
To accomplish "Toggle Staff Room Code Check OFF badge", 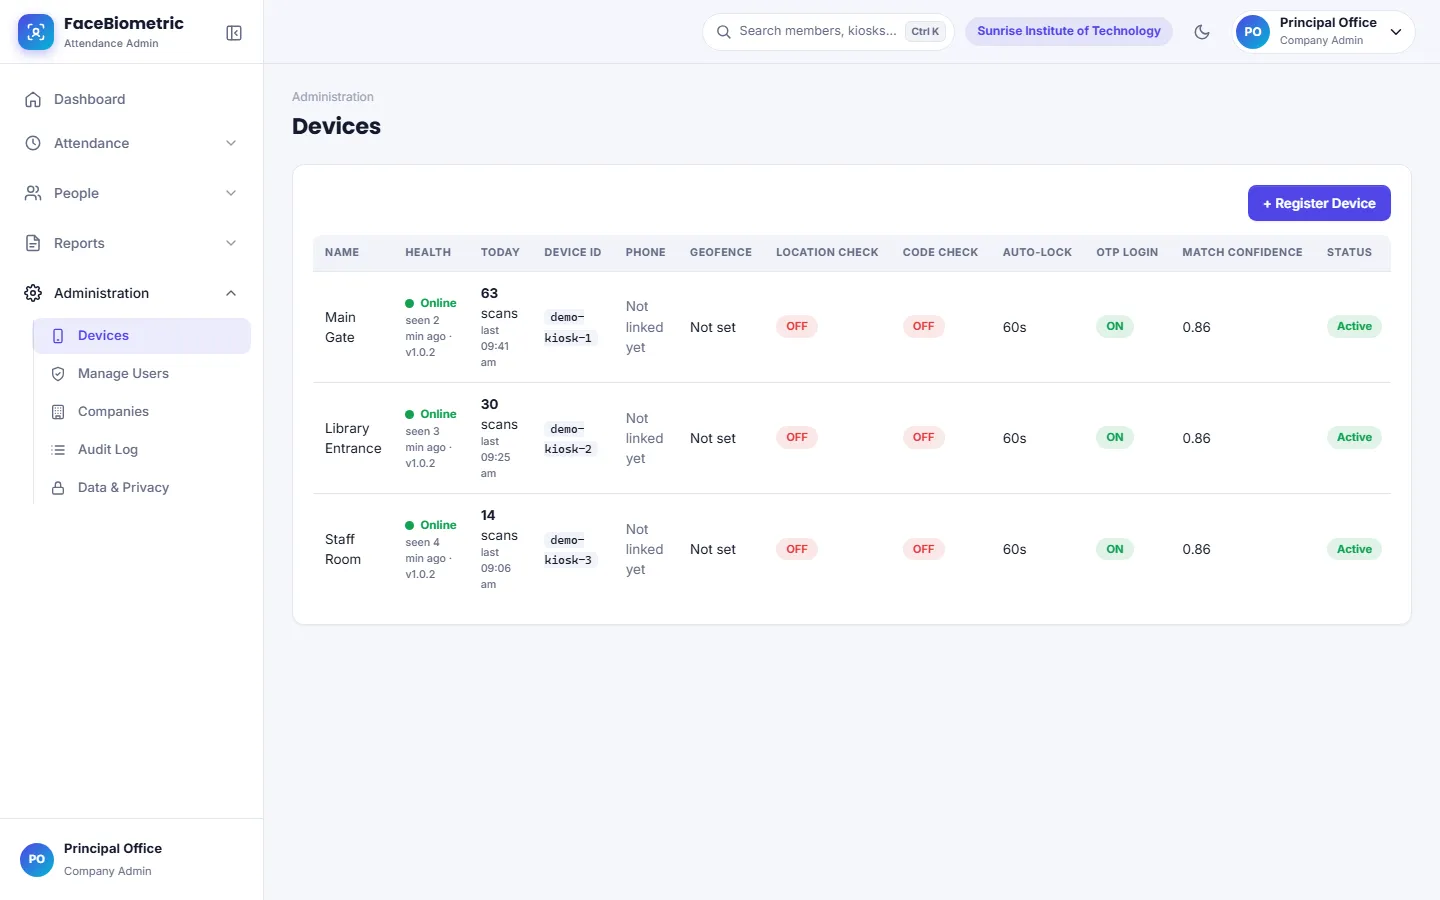I will 923,549.
